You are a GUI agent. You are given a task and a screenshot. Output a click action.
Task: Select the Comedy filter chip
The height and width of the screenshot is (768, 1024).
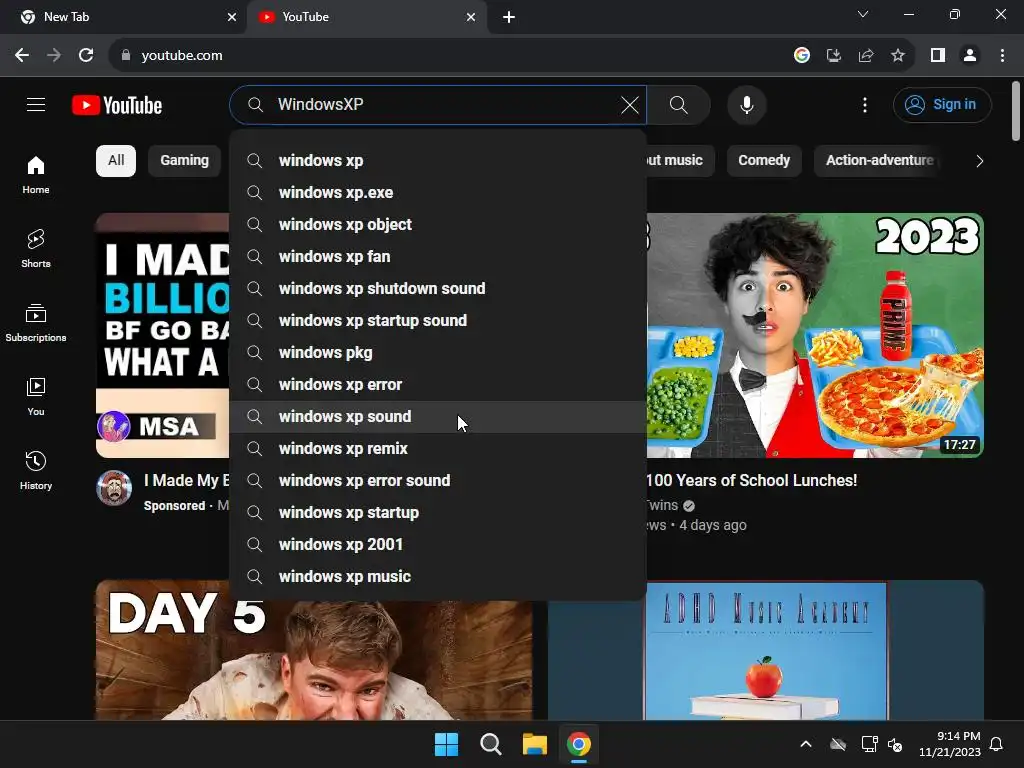tap(764, 161)
